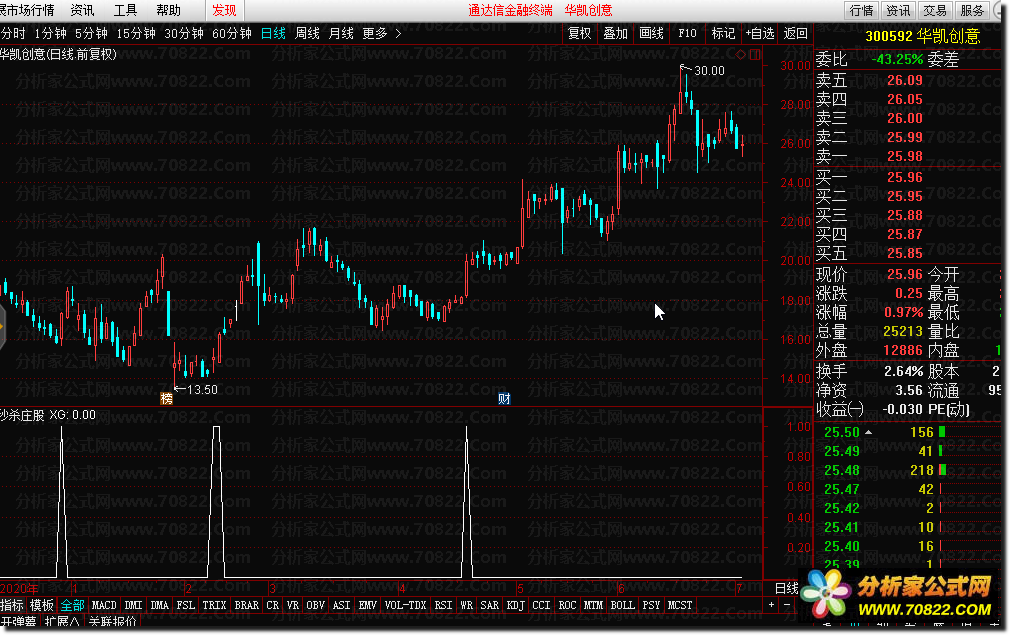Select the 分时 chart period

(13, 34)
